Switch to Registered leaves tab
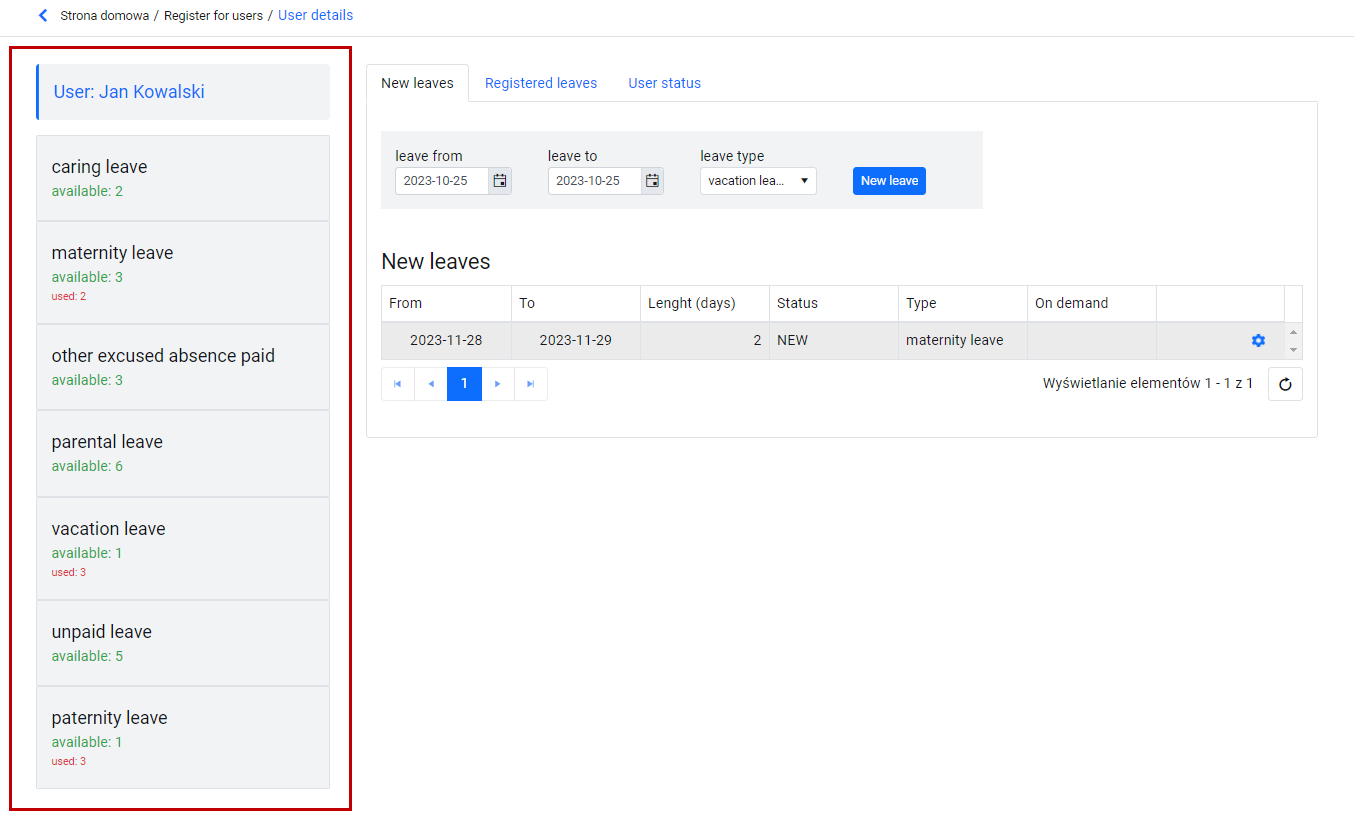The height and width of the screenshot is (823, 1354). (541, 83)
